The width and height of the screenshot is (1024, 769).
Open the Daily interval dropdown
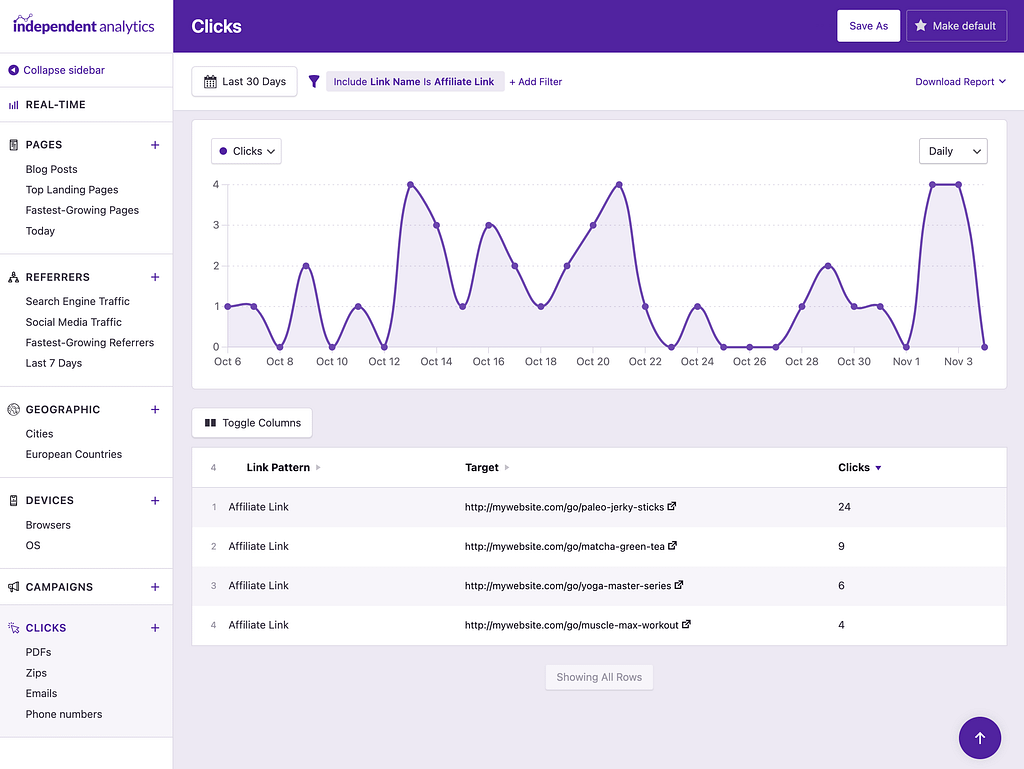pos(952,150)
